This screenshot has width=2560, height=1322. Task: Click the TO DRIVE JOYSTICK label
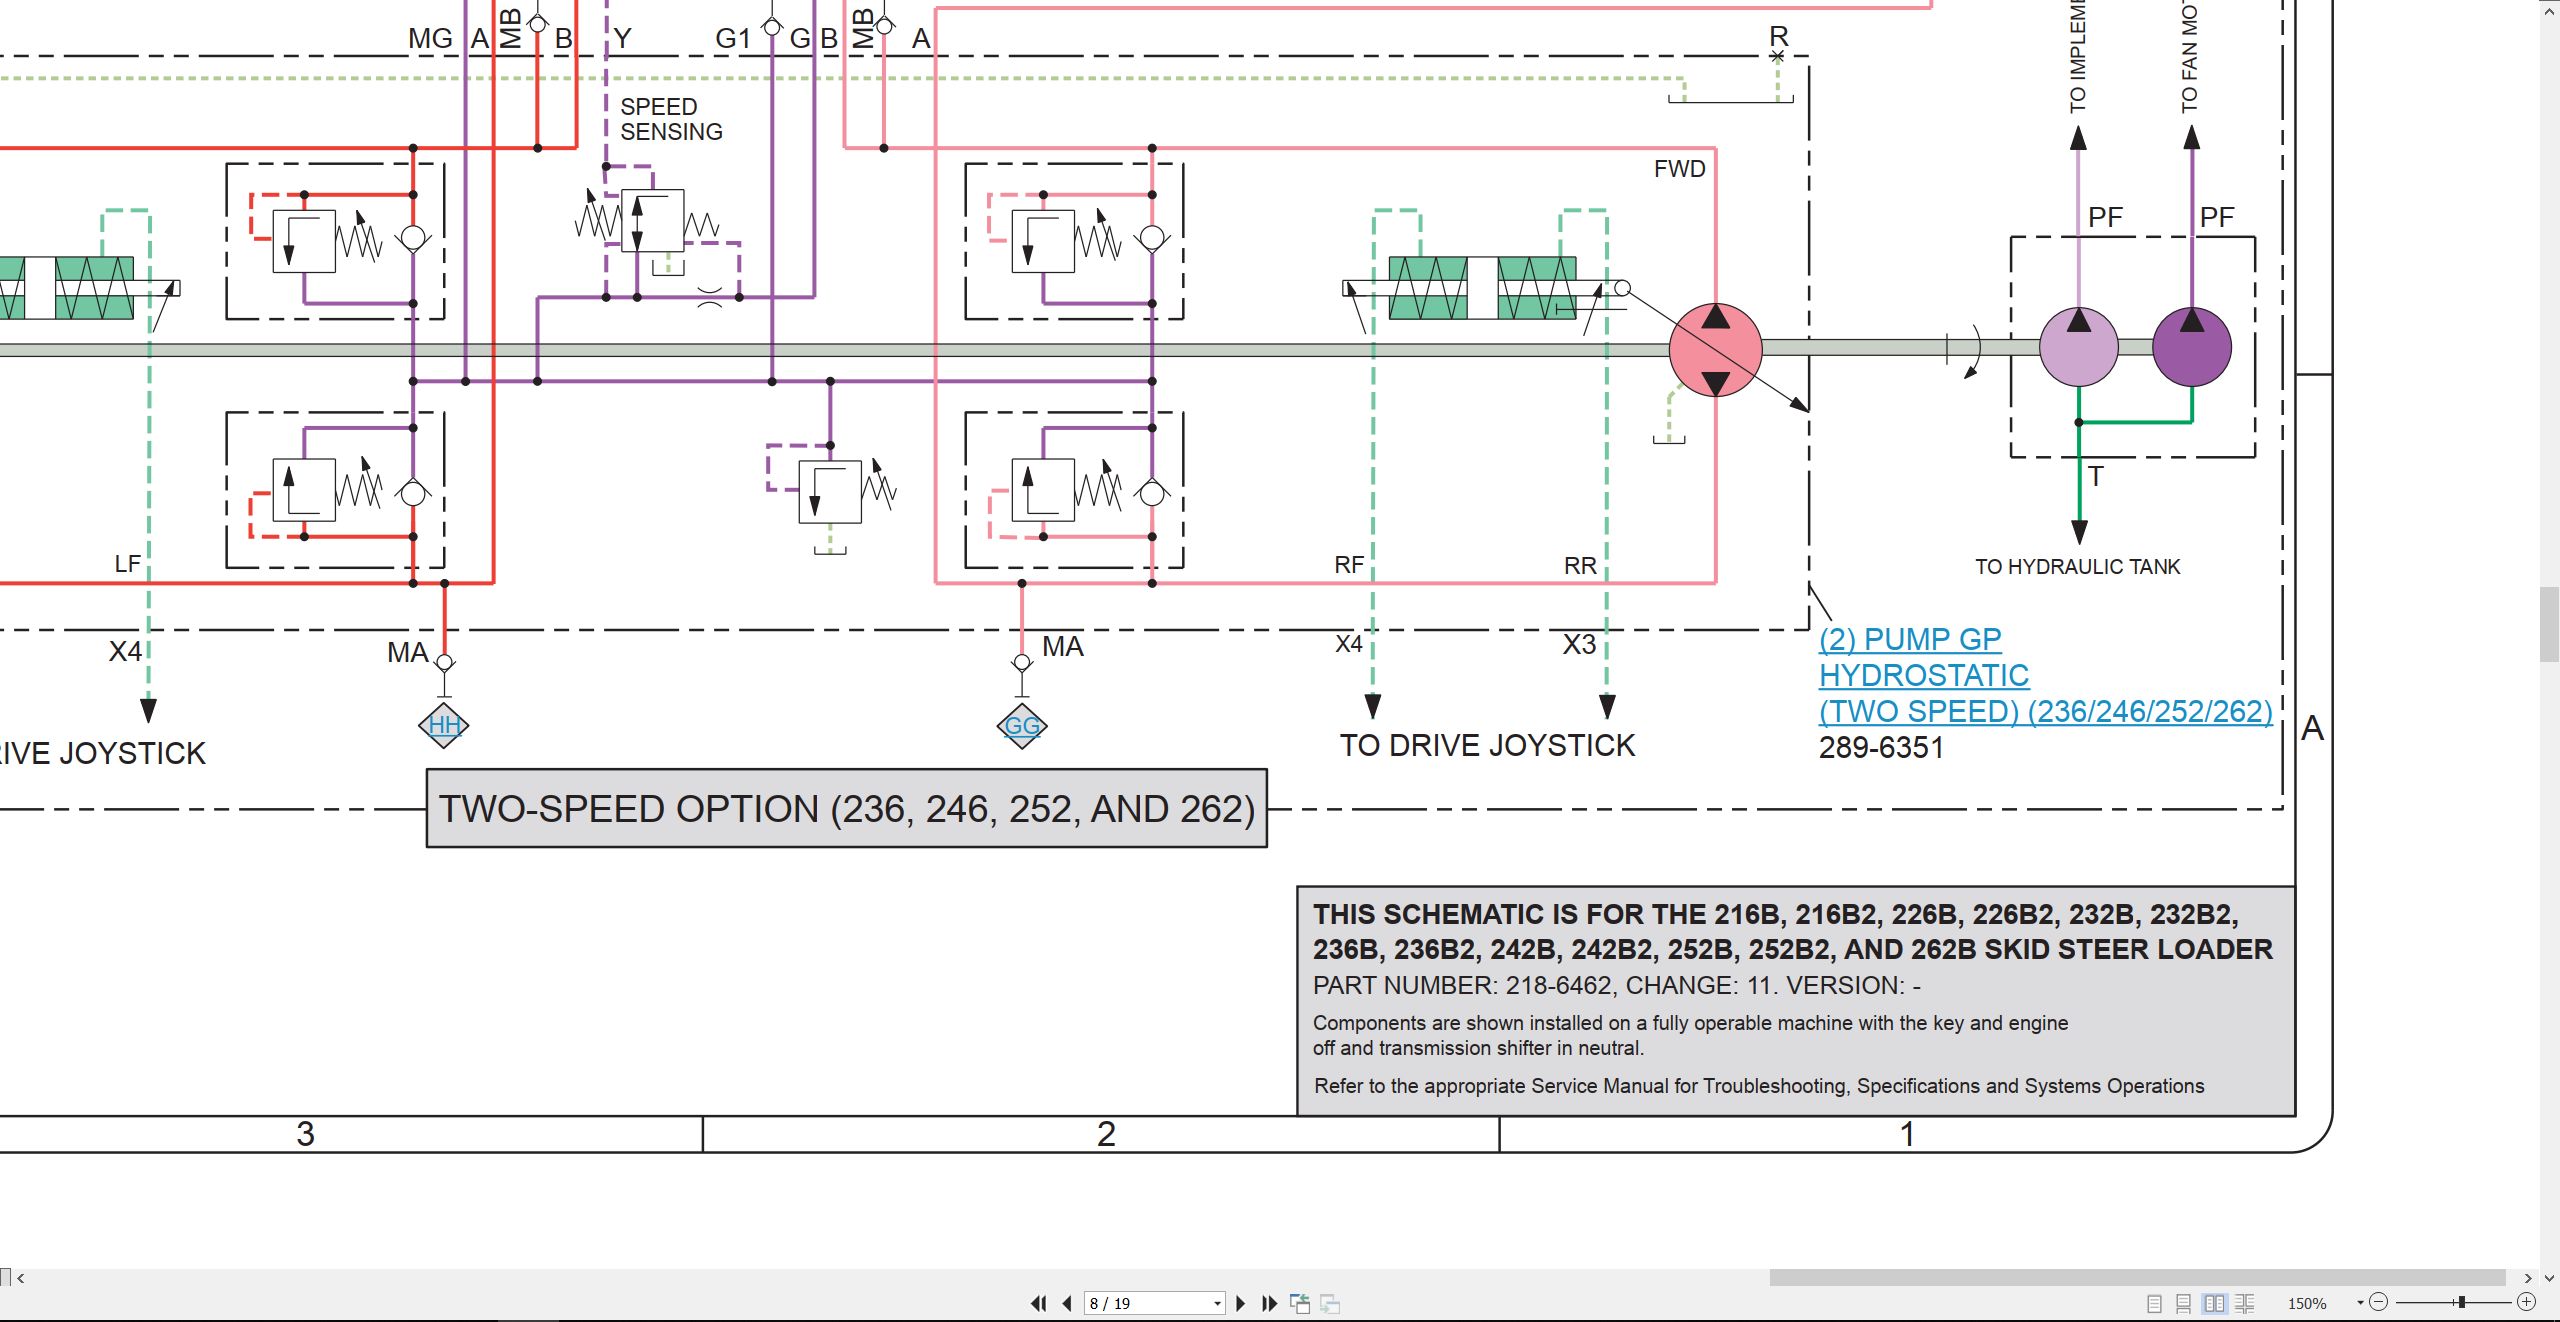pyautogui.click(x=1487, y=745)
